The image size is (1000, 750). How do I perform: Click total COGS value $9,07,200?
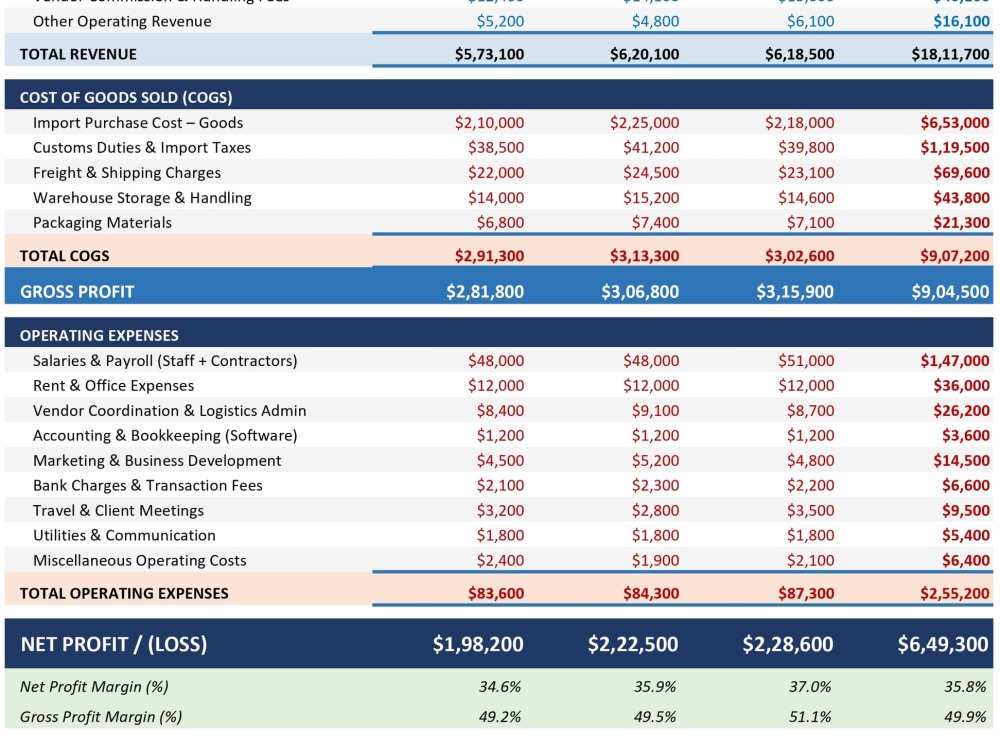pos(955,256)
